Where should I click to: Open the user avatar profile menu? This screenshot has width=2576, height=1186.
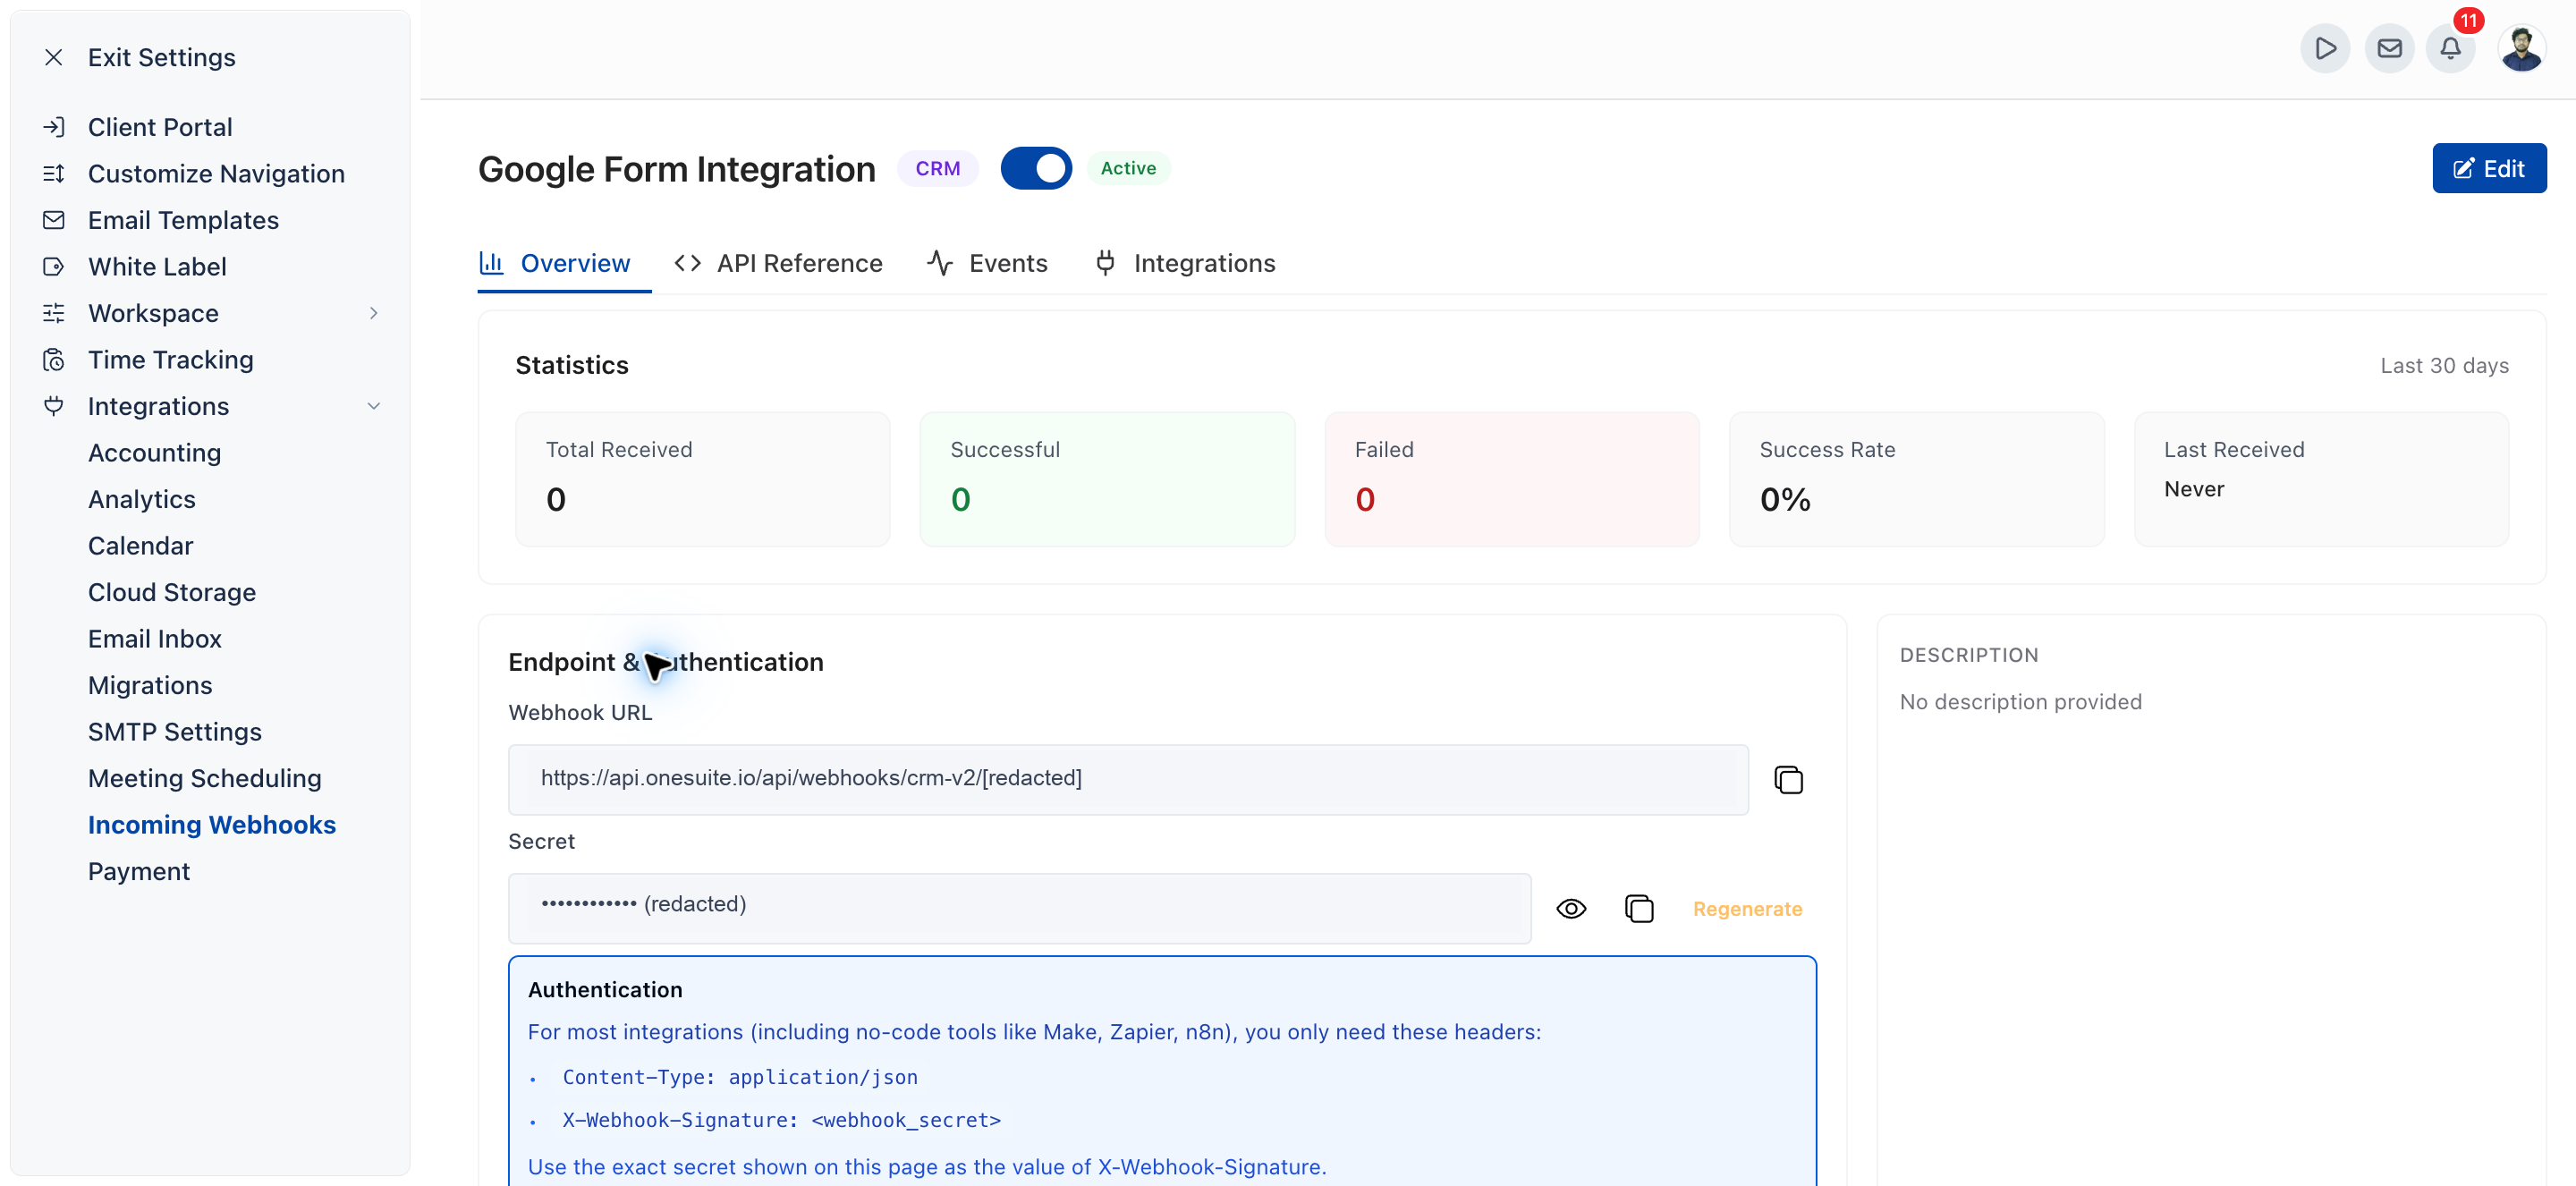(x=2521, y=48)
